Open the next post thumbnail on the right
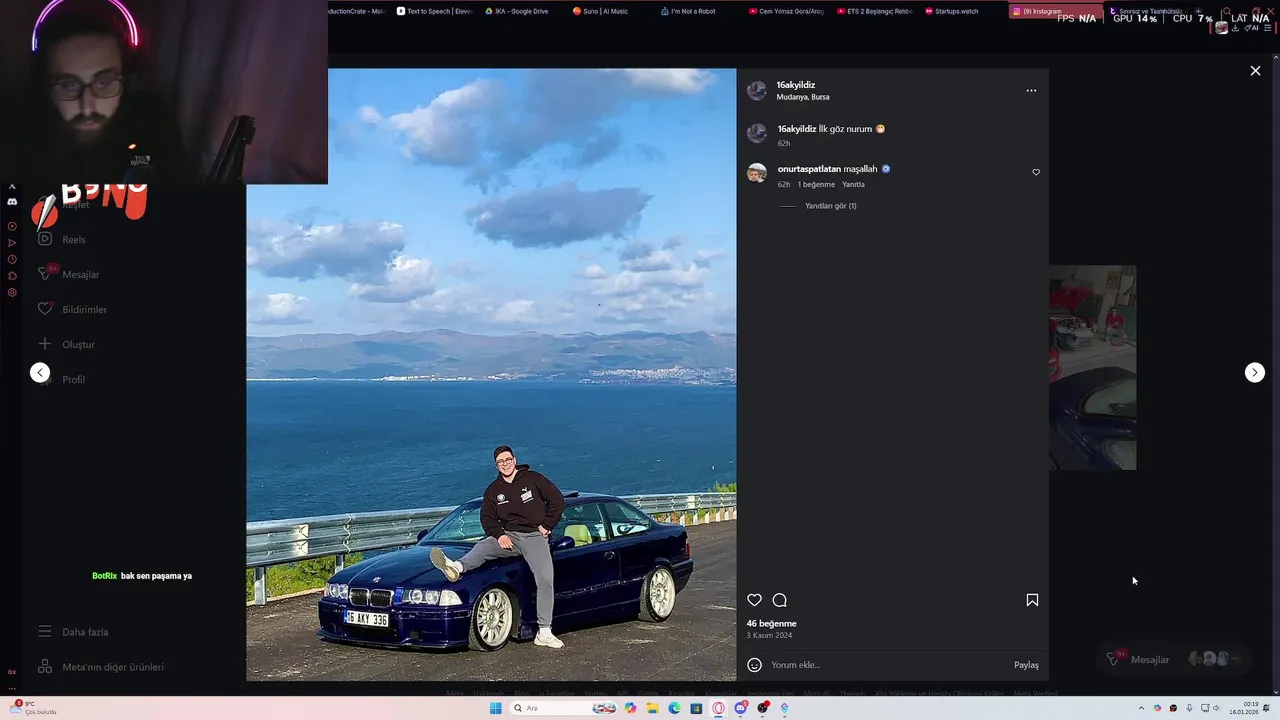This screenshot has width=1280, height=720. (x=1092, y=367)
